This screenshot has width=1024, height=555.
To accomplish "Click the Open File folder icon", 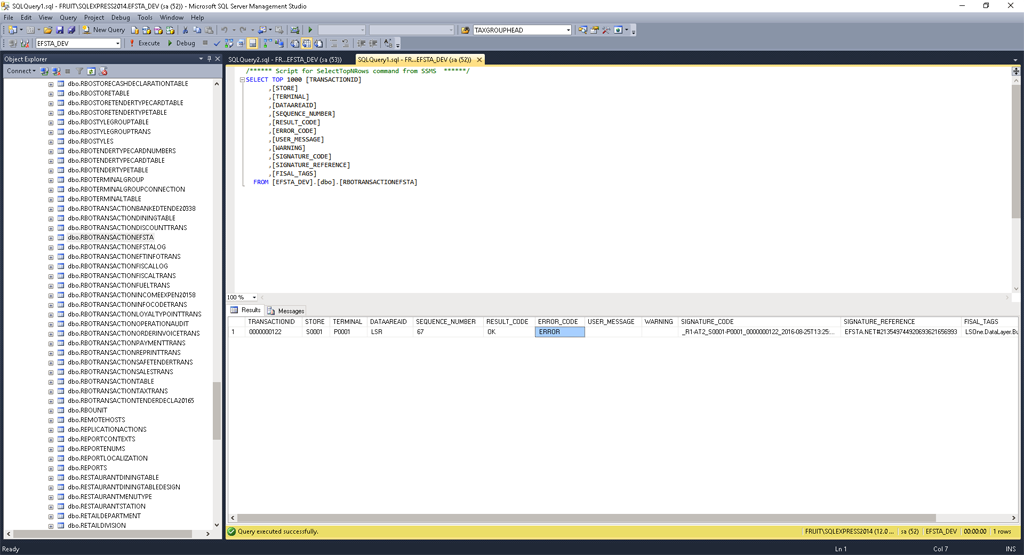I will tap(47, 30).
